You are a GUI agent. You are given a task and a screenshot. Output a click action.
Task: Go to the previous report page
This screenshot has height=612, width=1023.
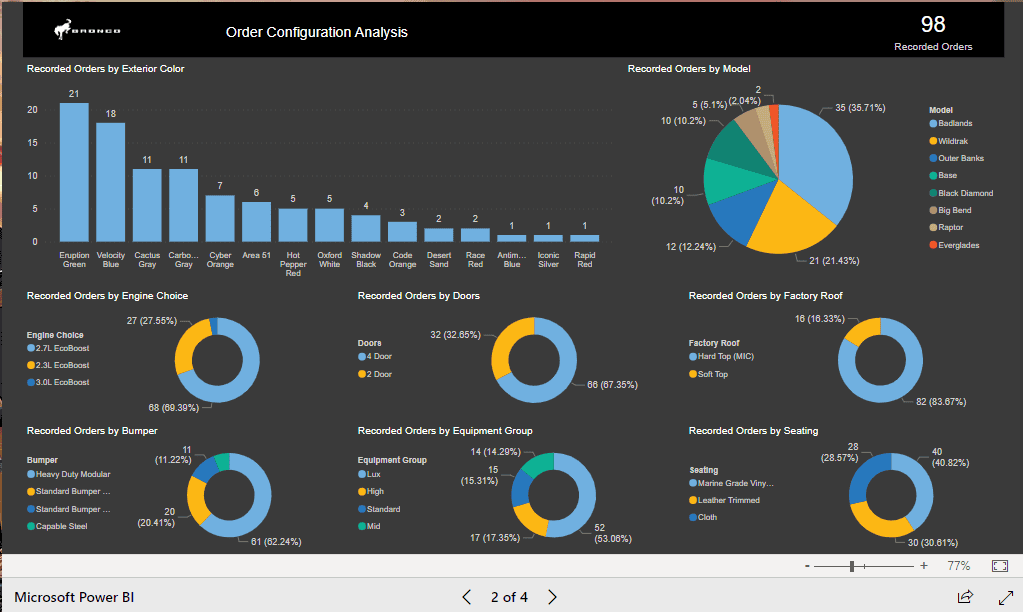(466, 597)
